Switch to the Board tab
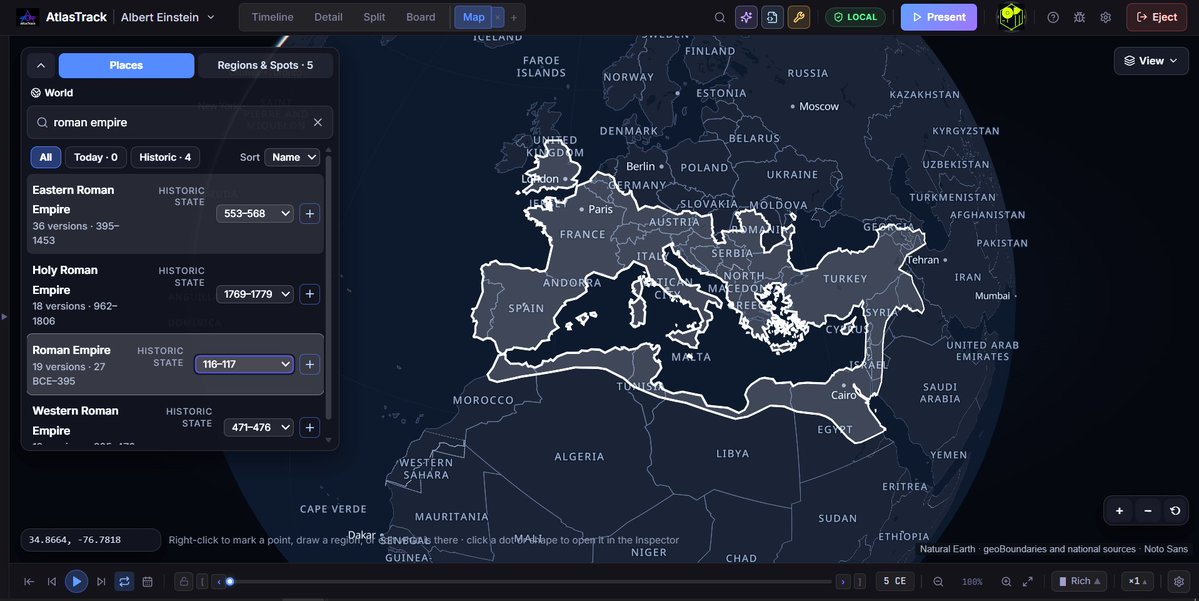The height and width of the screenshot is (601, 1199). coord(421,17)
